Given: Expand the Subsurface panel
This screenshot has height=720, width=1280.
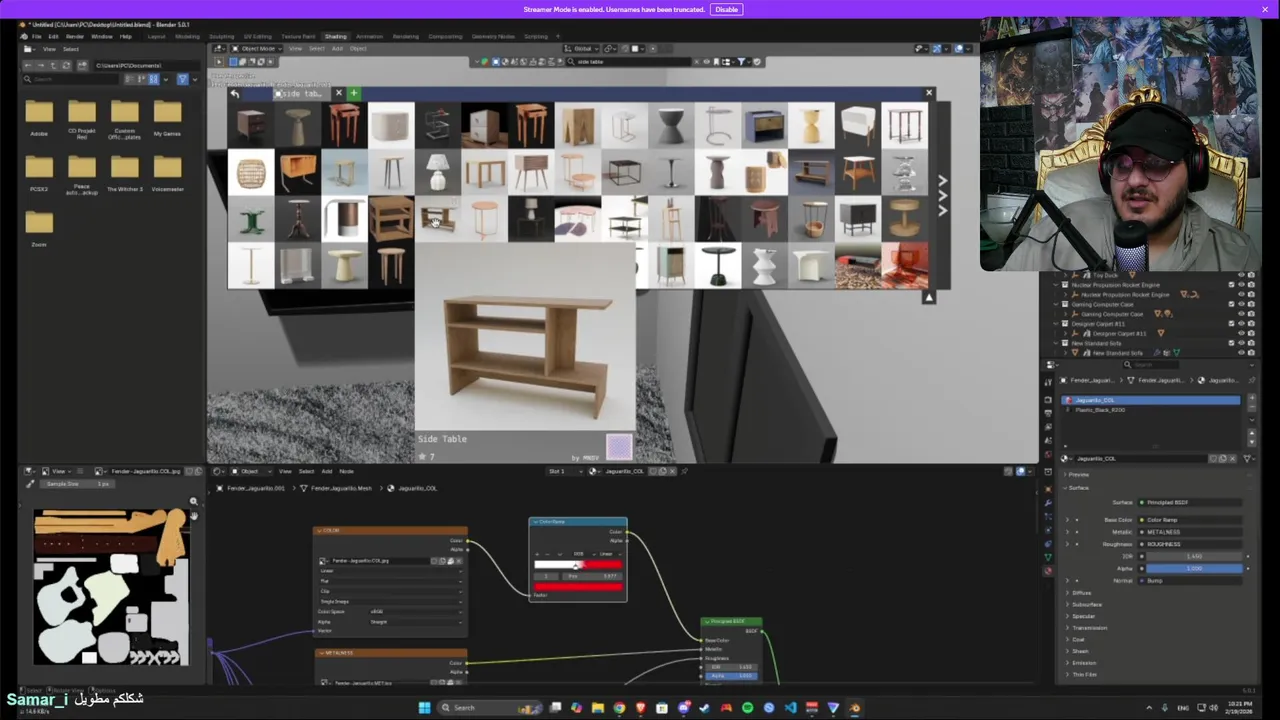Looking at the screenshot, I should point(1086,604).
